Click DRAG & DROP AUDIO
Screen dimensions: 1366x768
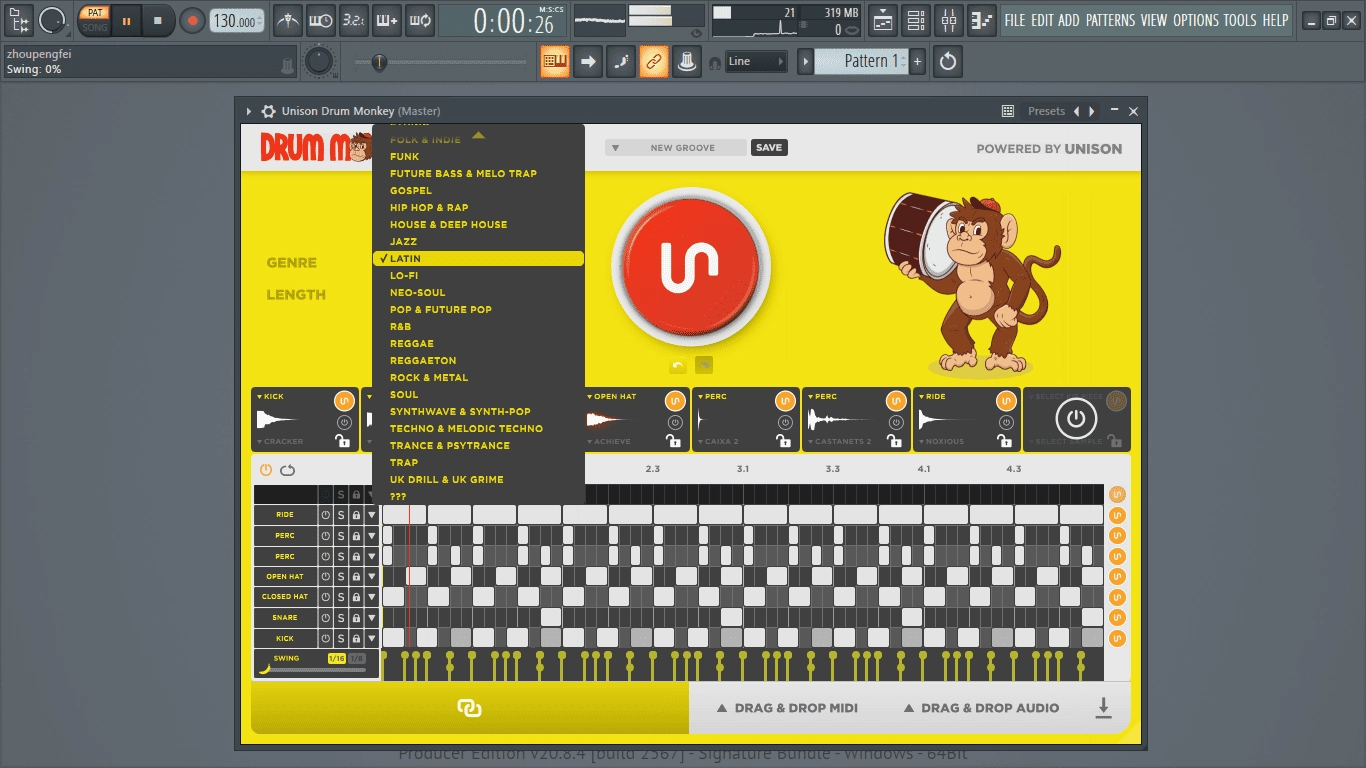pos(981,708)
